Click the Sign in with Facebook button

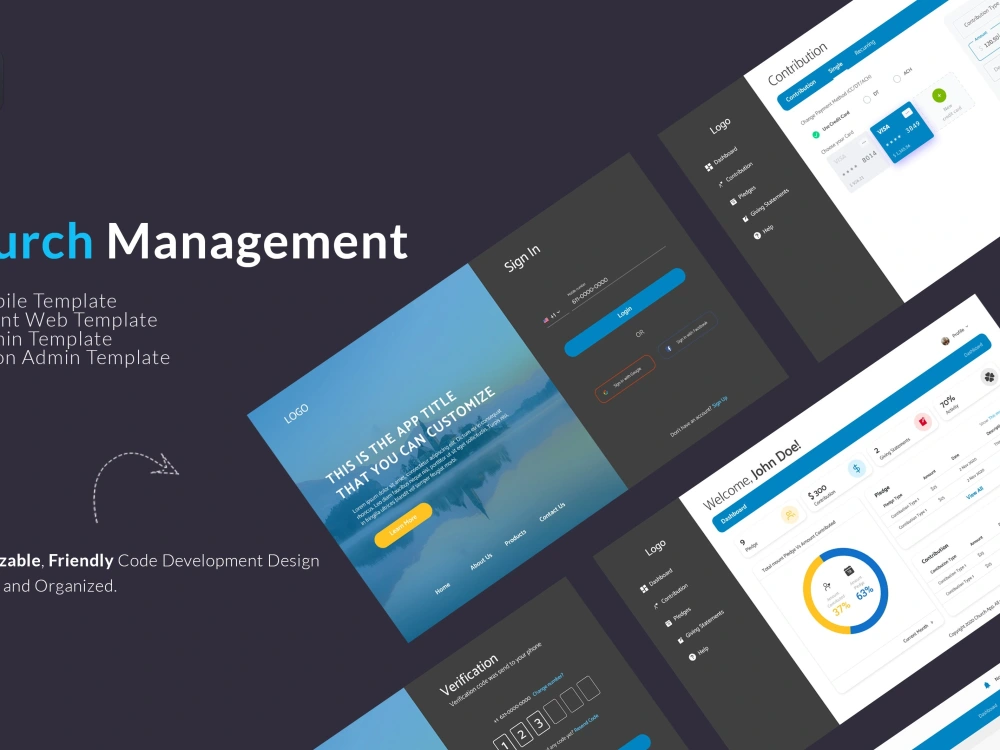[x=688, y=335]
